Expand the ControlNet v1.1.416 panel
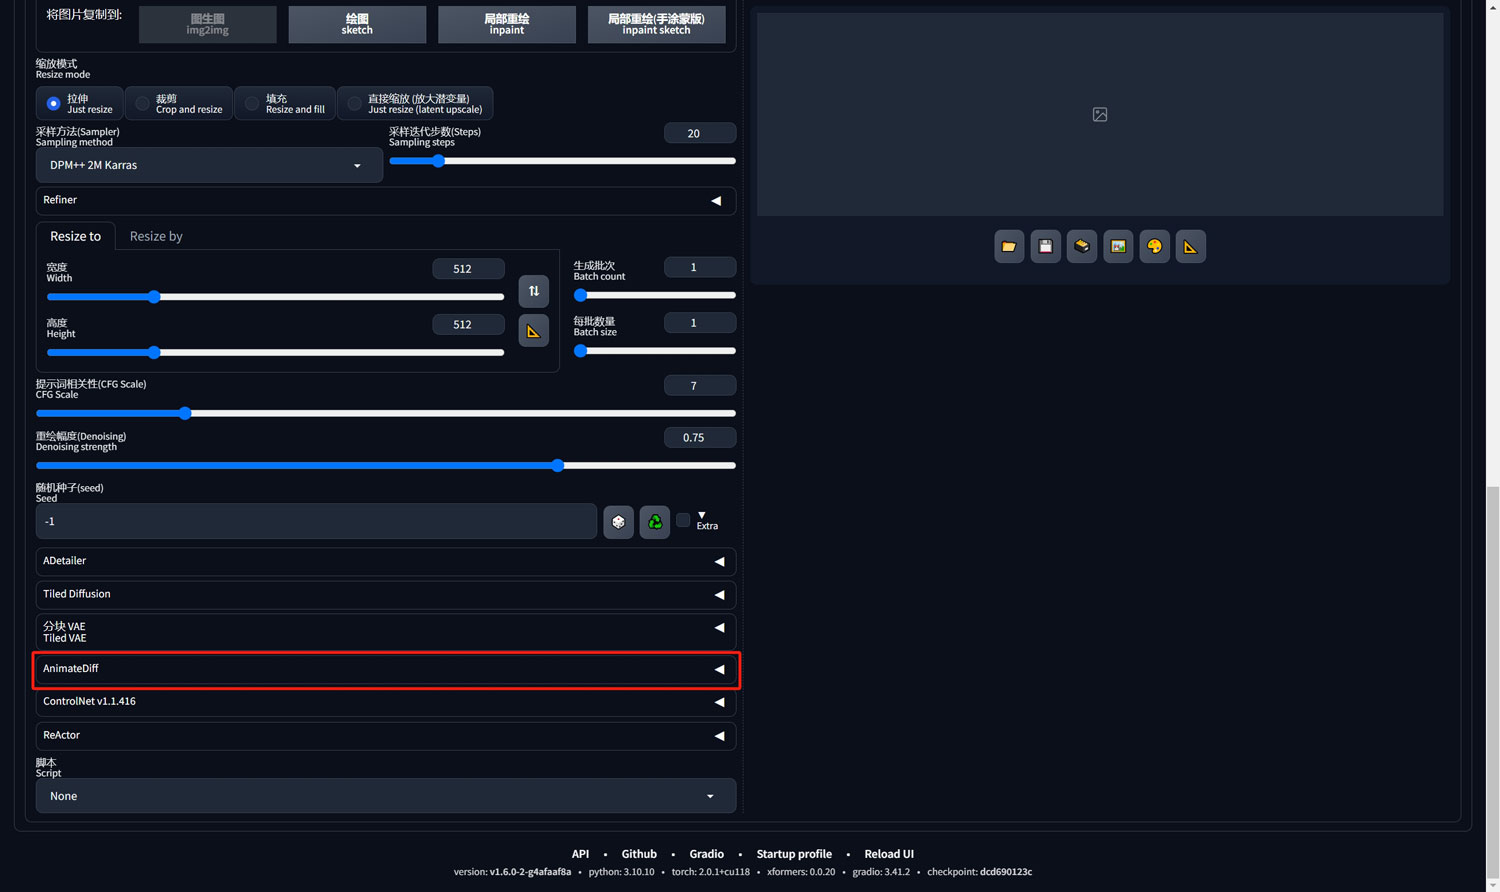The width and height of the screenshot is (1500, 892). tap(385, 702)
